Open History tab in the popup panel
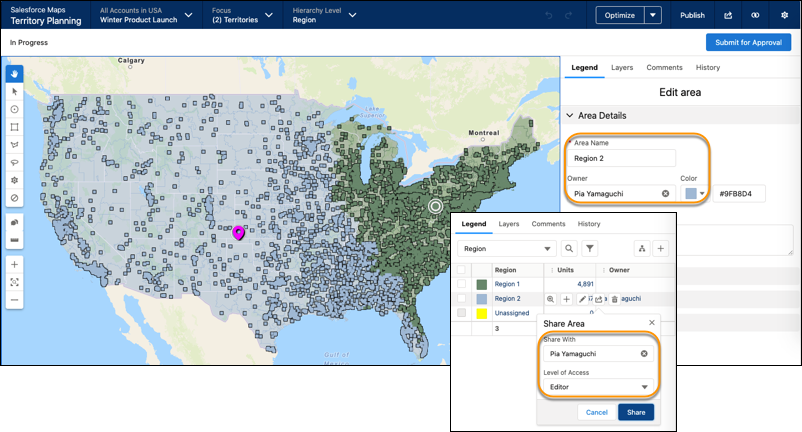Screen dimensions: 802x432 point(589,224)
